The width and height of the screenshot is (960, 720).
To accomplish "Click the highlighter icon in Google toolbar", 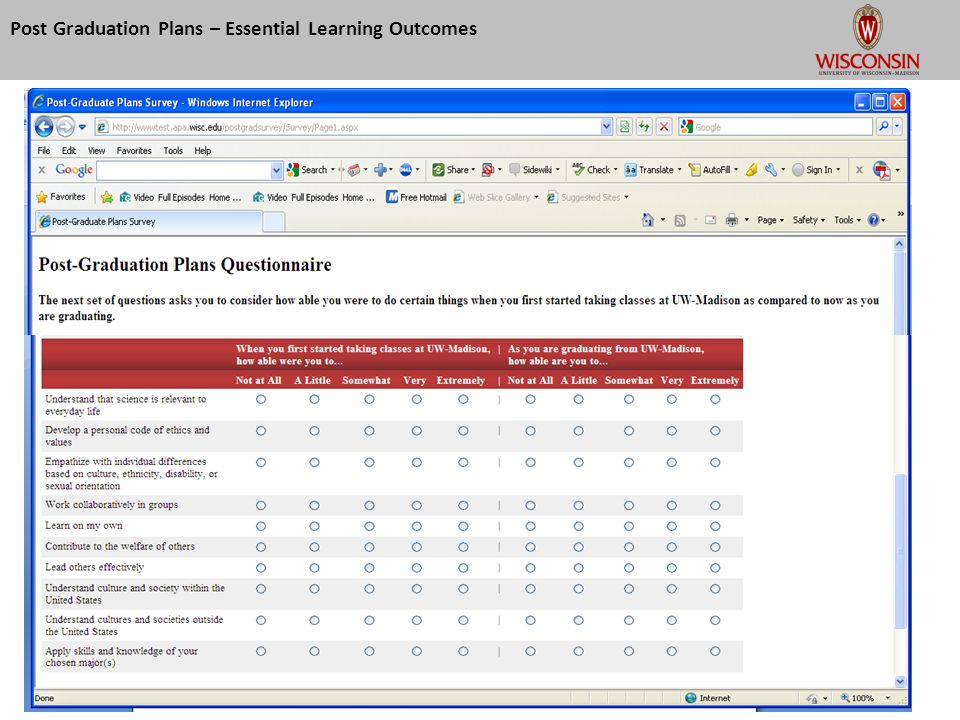I will click(x=751, y=170).
